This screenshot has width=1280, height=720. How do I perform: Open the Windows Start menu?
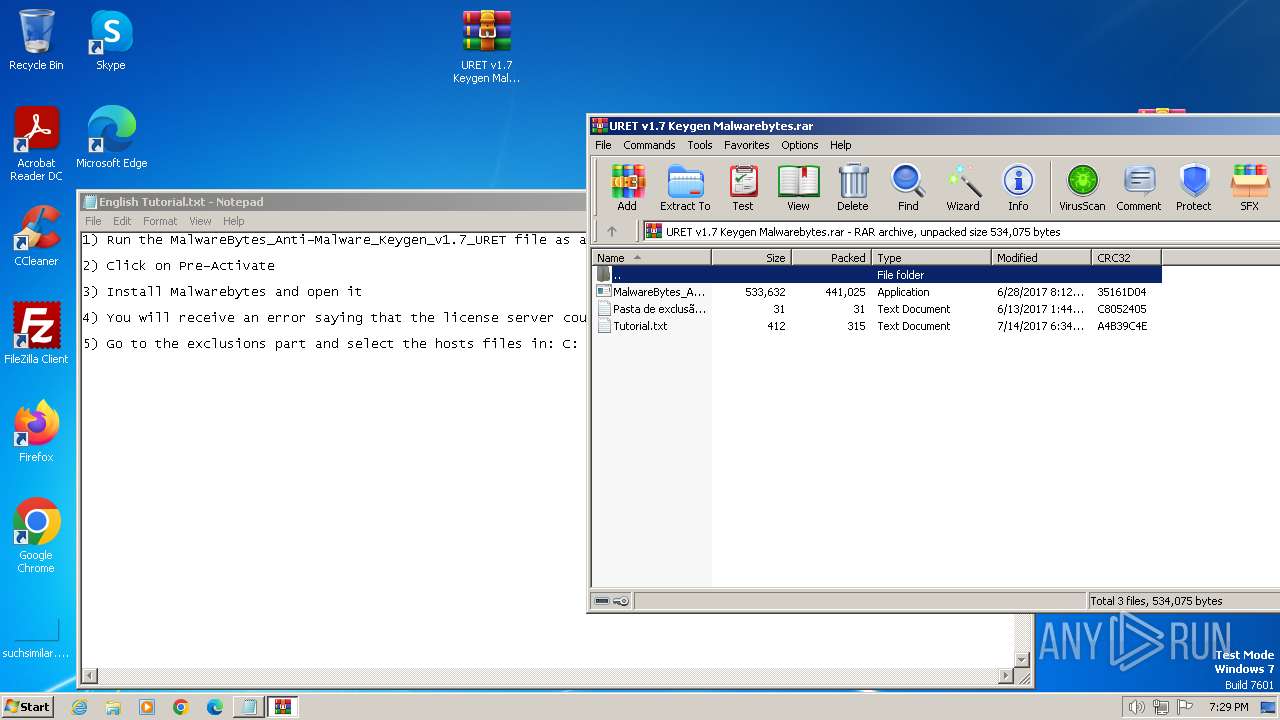click(x=27, y=707)
